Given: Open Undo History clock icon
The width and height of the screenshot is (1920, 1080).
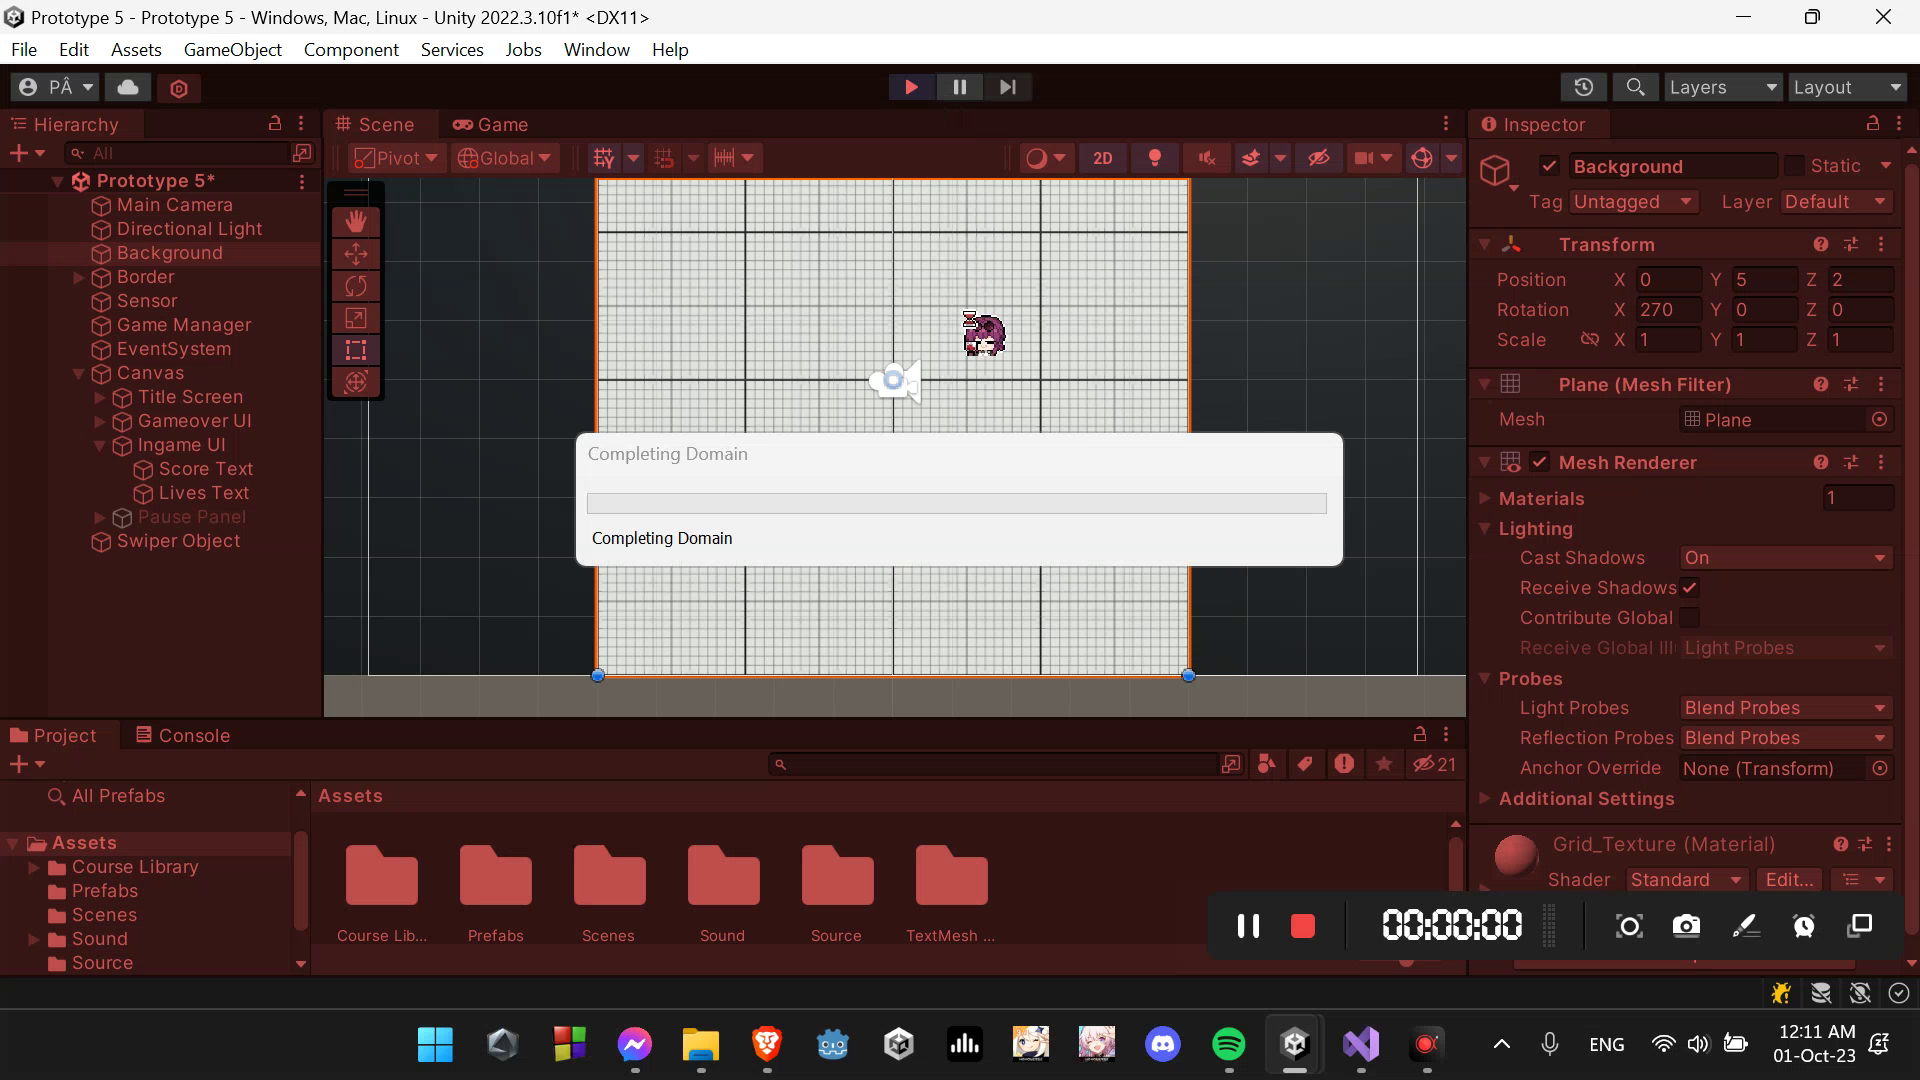Looking at the screenshot, I should (x=1583, y=87).
